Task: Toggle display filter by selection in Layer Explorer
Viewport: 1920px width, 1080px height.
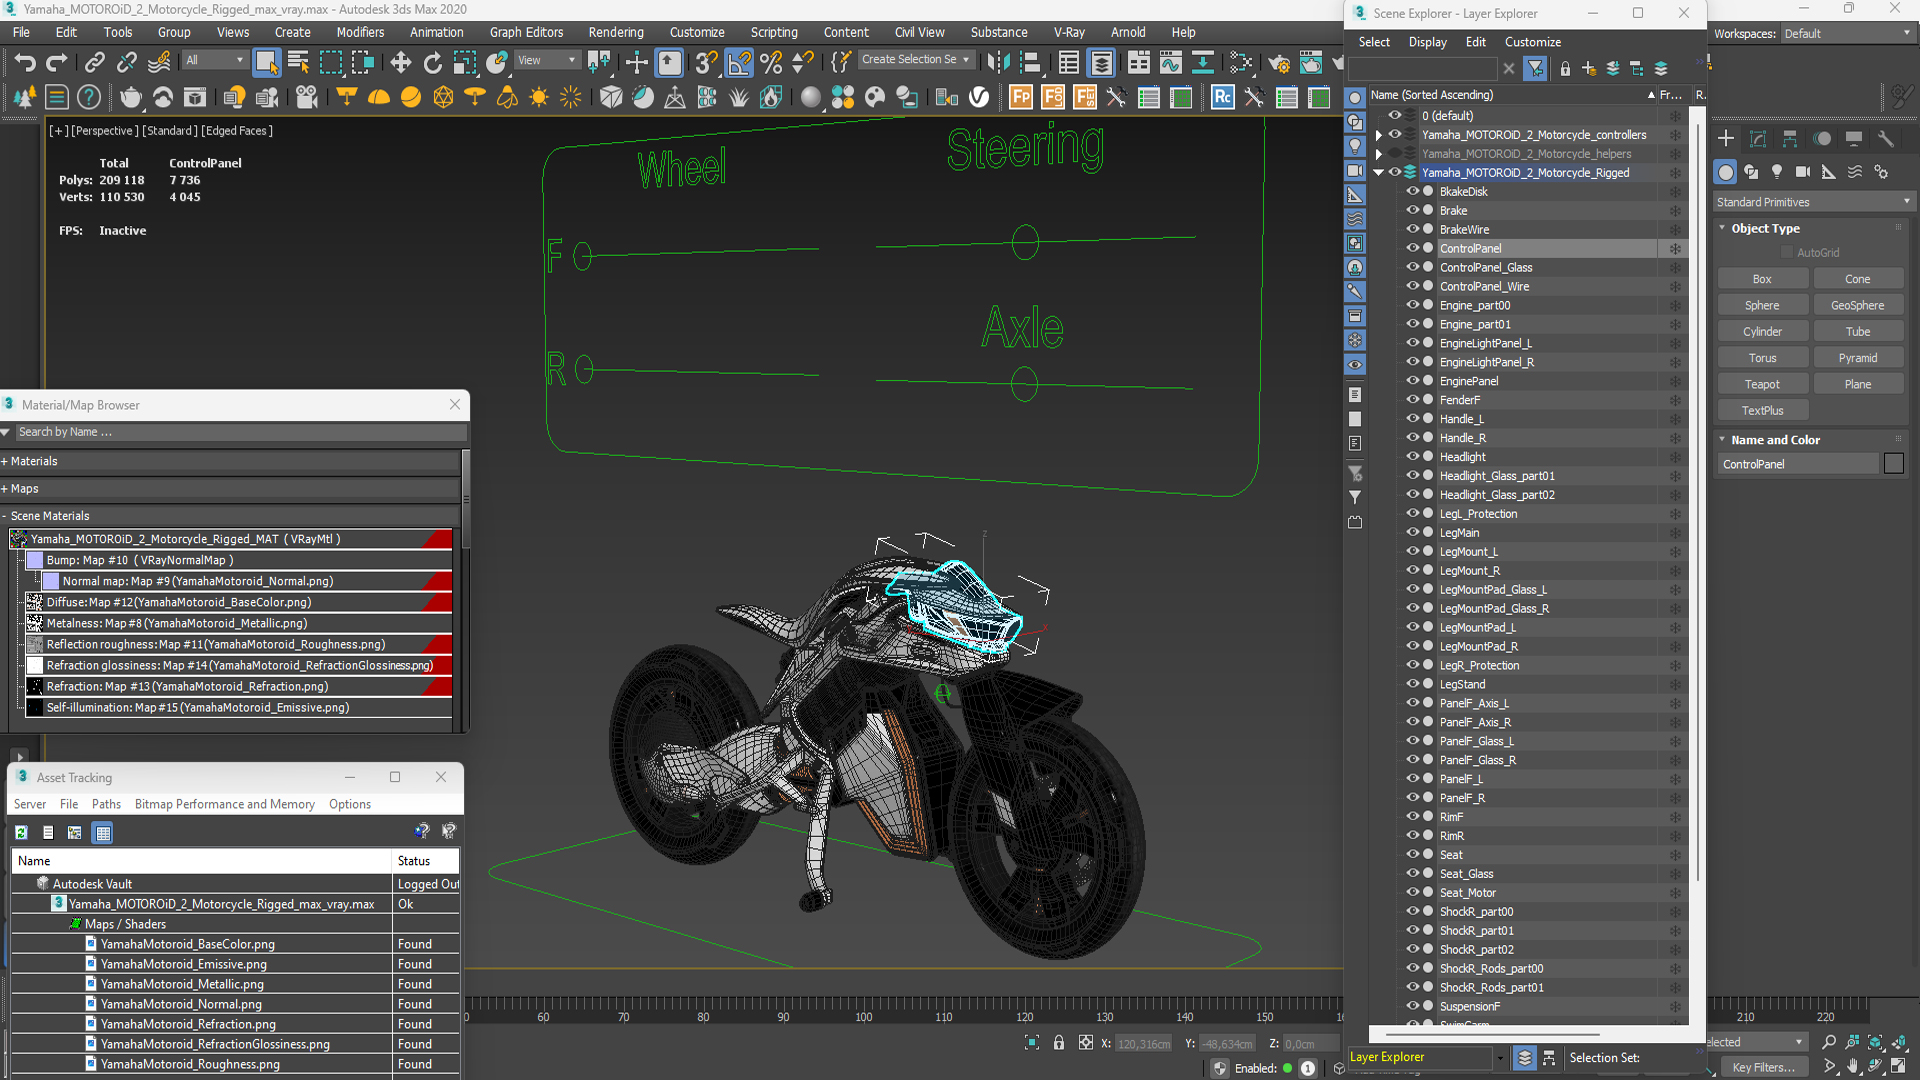Action: (1536, 69)
